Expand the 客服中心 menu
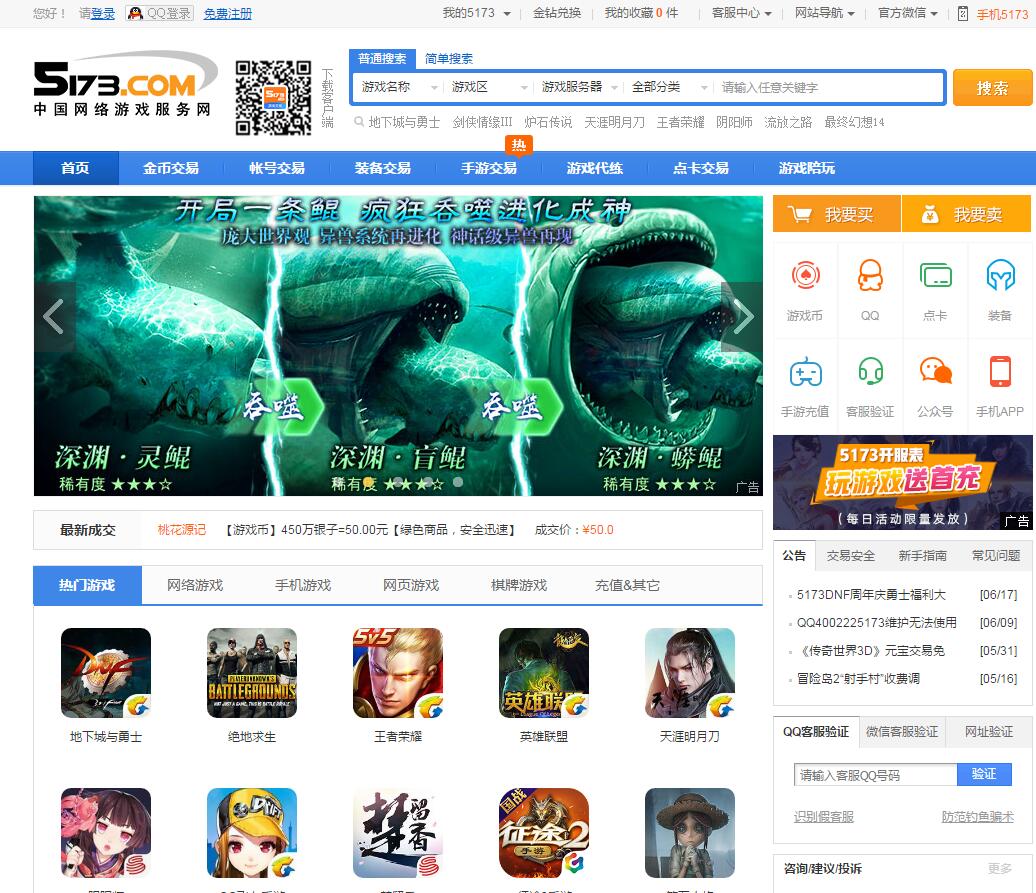Image resolution: width=1036 pixels, height=893 pixels. coord(741,13)
